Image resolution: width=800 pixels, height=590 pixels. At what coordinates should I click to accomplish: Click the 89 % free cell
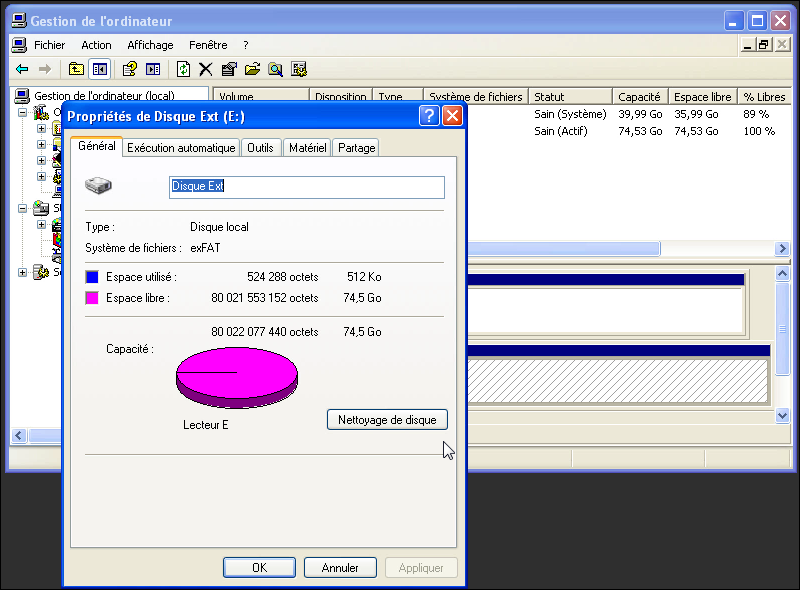coord(756,114)
